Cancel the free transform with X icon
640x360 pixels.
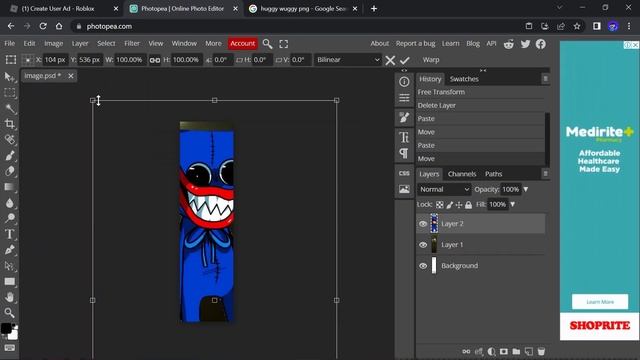(x=390, y=60)
